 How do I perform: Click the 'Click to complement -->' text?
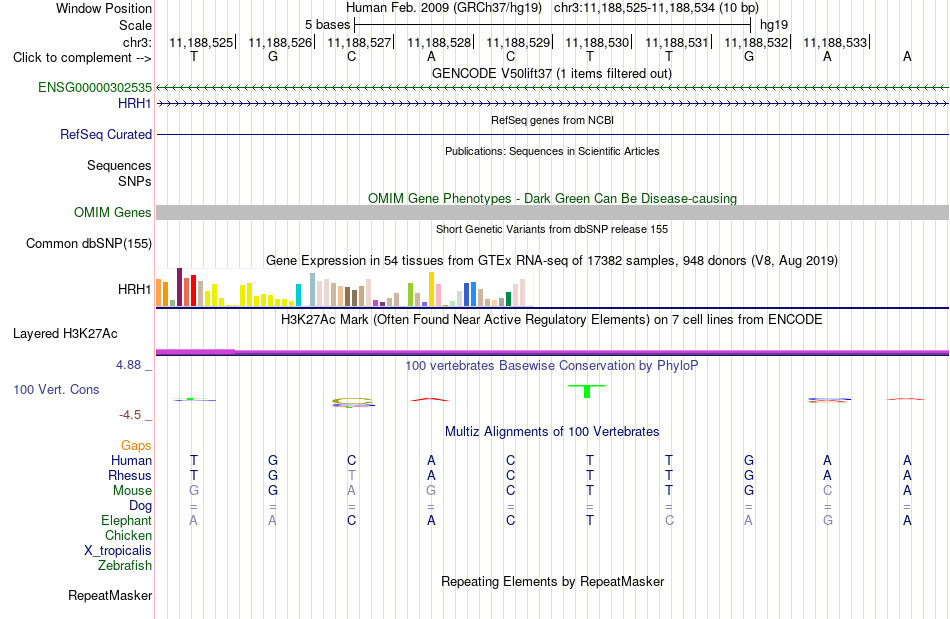[82, 58]
